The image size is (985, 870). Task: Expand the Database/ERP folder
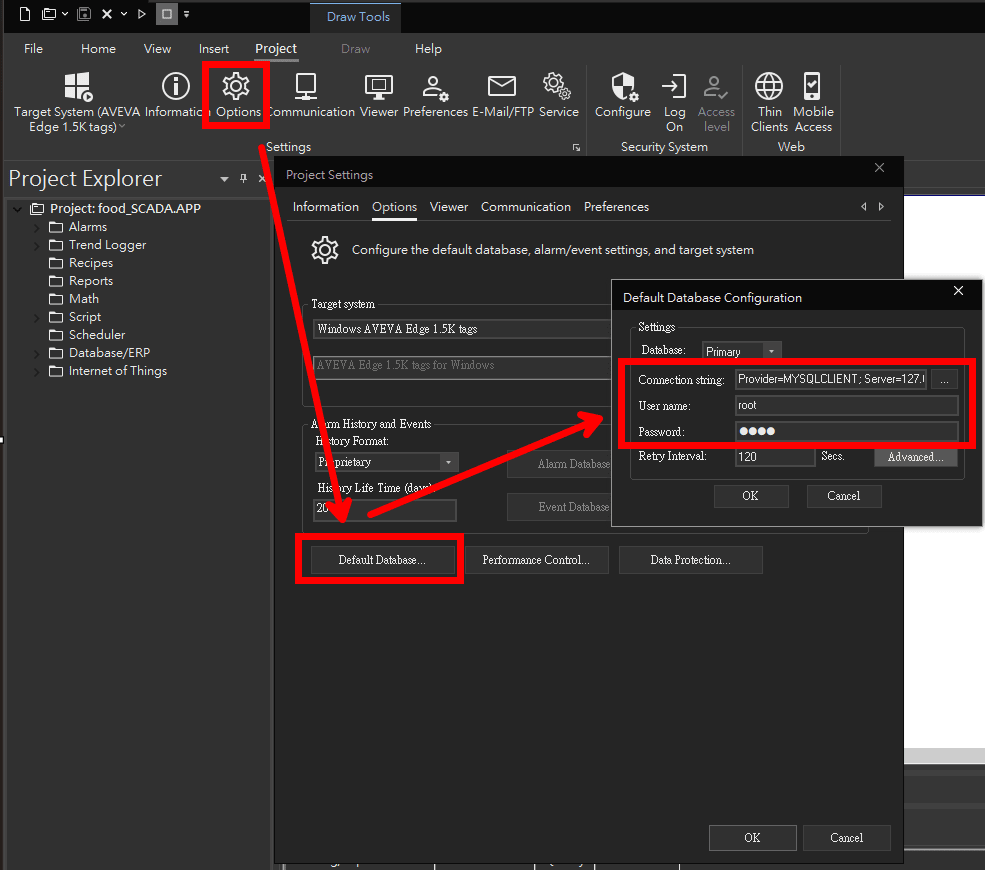[36, 354]
